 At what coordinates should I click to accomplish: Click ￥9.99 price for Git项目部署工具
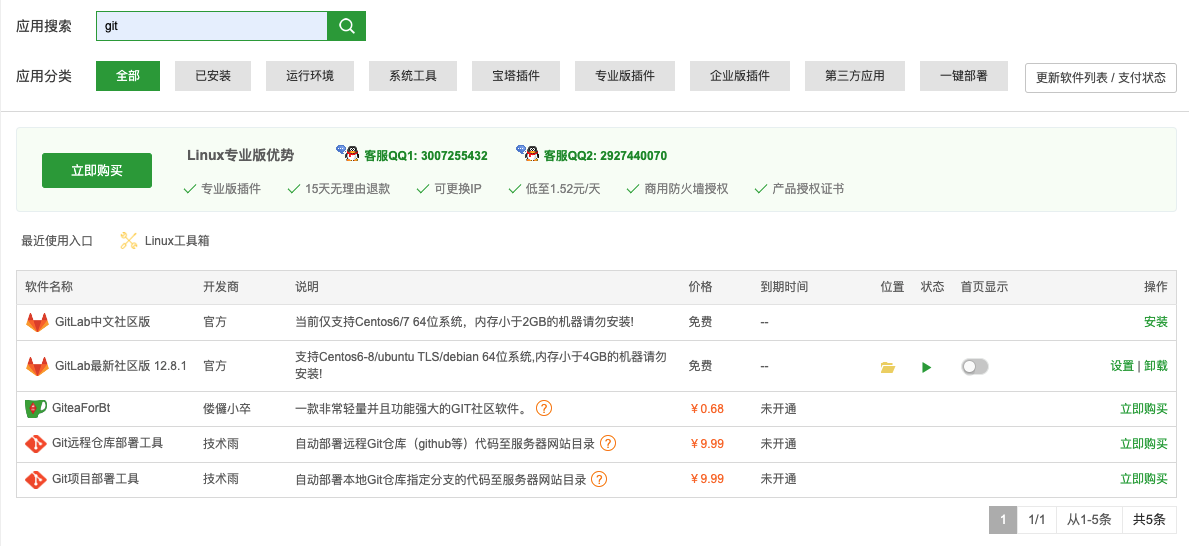click(707, 479)
